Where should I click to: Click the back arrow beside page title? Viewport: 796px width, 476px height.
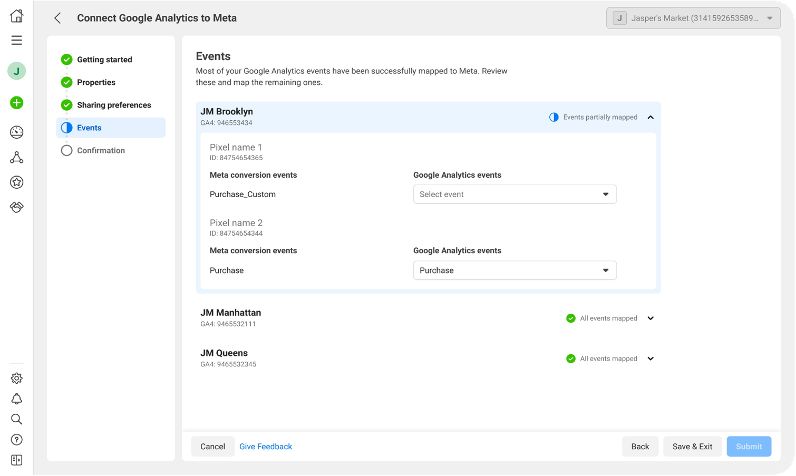click(57, 18)
